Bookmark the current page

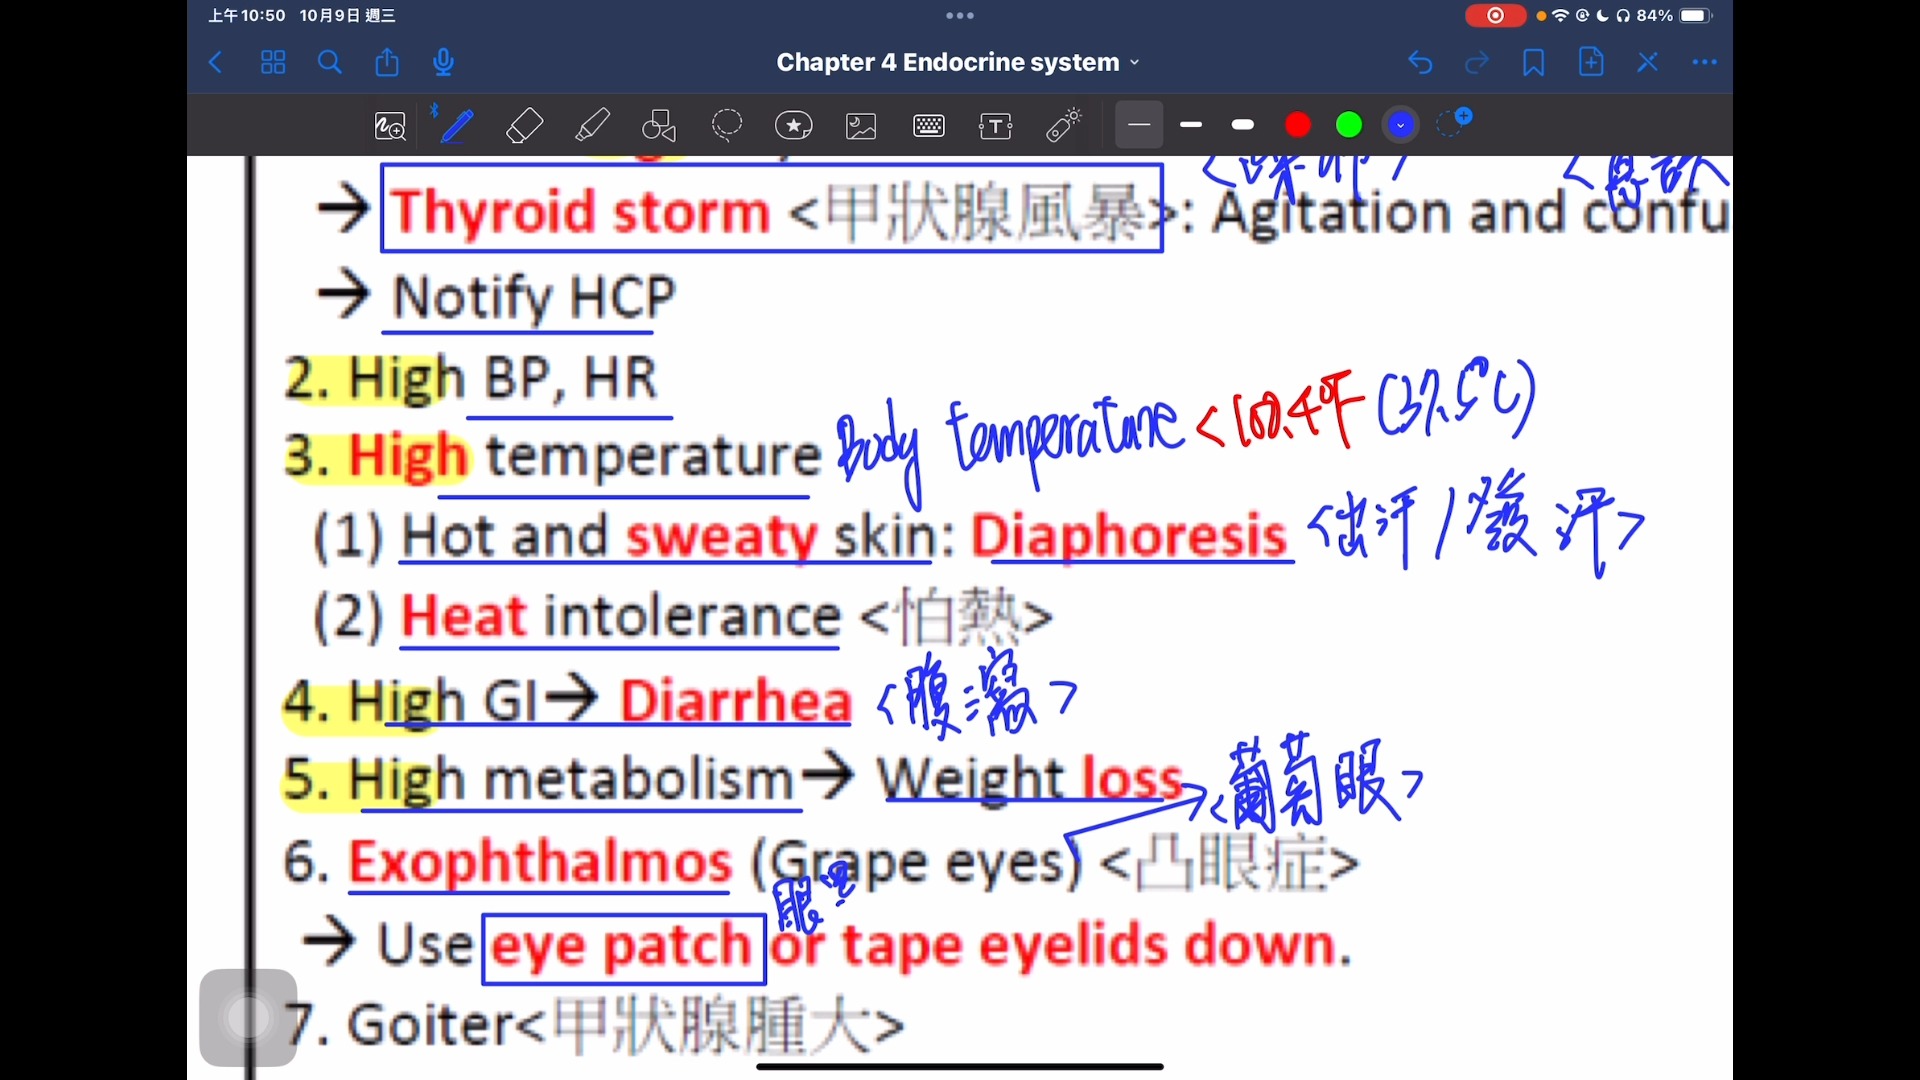(x=1533, y=63)
